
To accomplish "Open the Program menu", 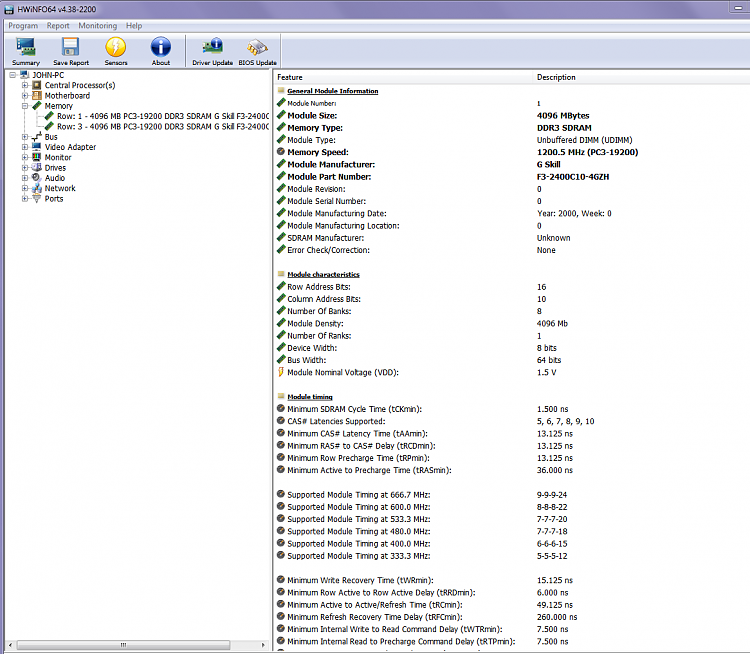I will [23, 26].
